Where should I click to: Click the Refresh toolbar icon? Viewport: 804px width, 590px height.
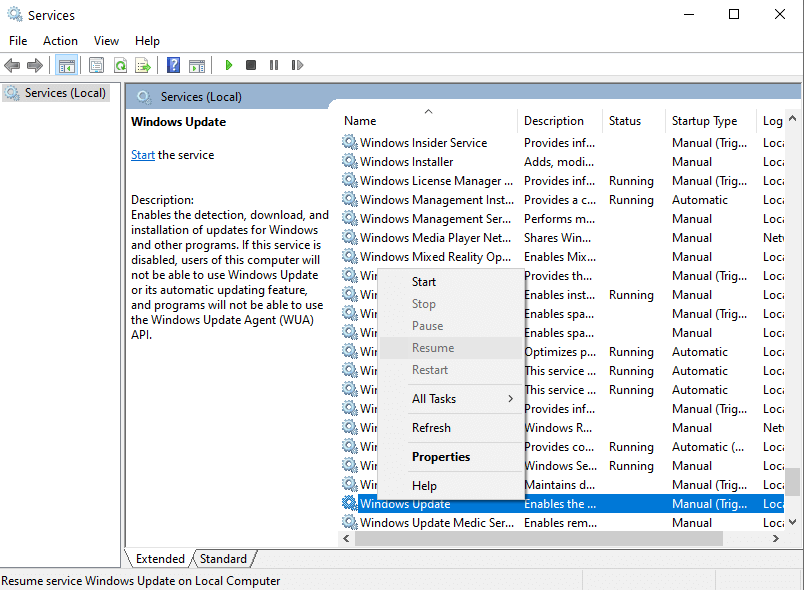click(119, 64)
